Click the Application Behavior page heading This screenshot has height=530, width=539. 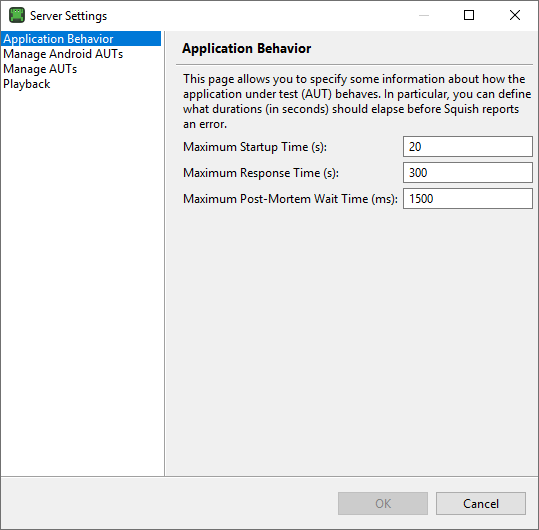click(246, 48)
